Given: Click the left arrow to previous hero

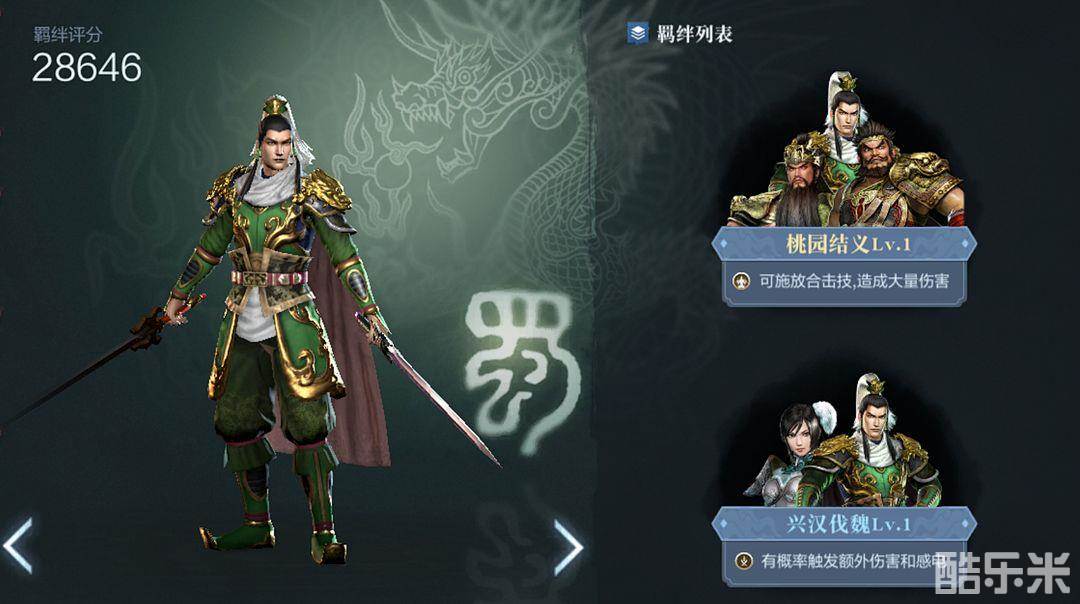Looking at the screenshot, I should click(18, 546).
